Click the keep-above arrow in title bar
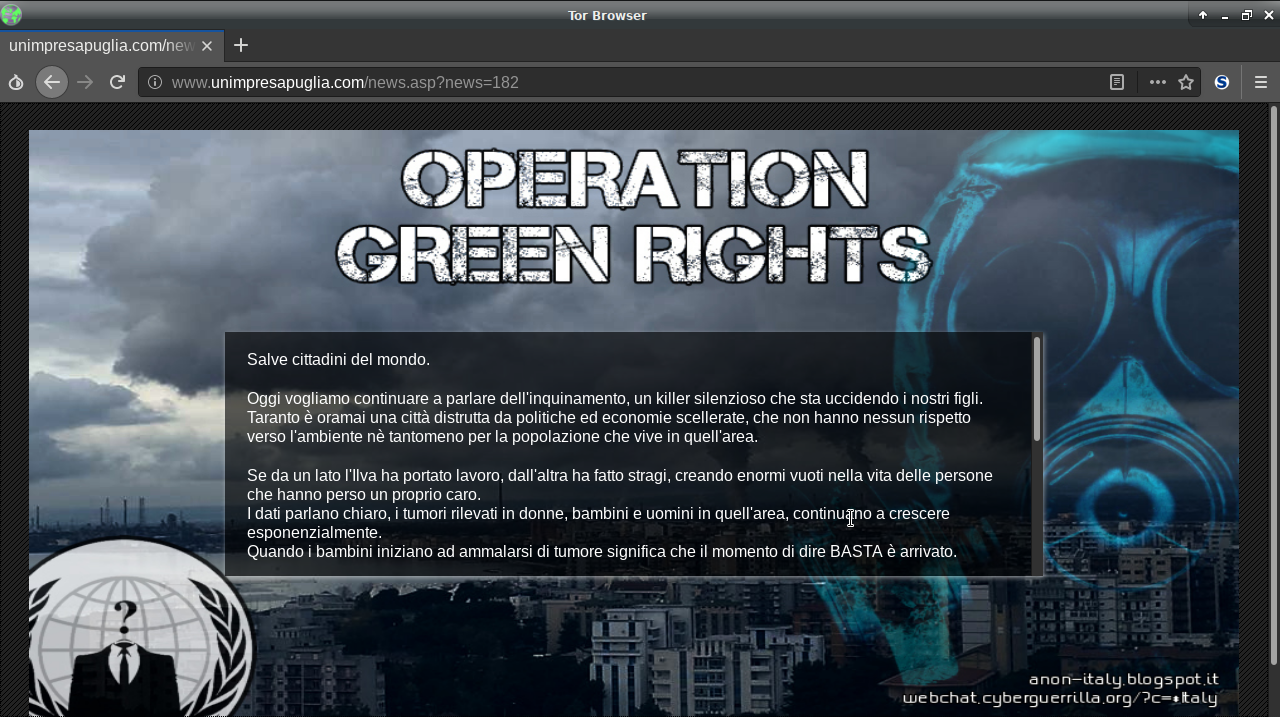This screenshot has width=1280, height=717. (x=1202, y=15)
